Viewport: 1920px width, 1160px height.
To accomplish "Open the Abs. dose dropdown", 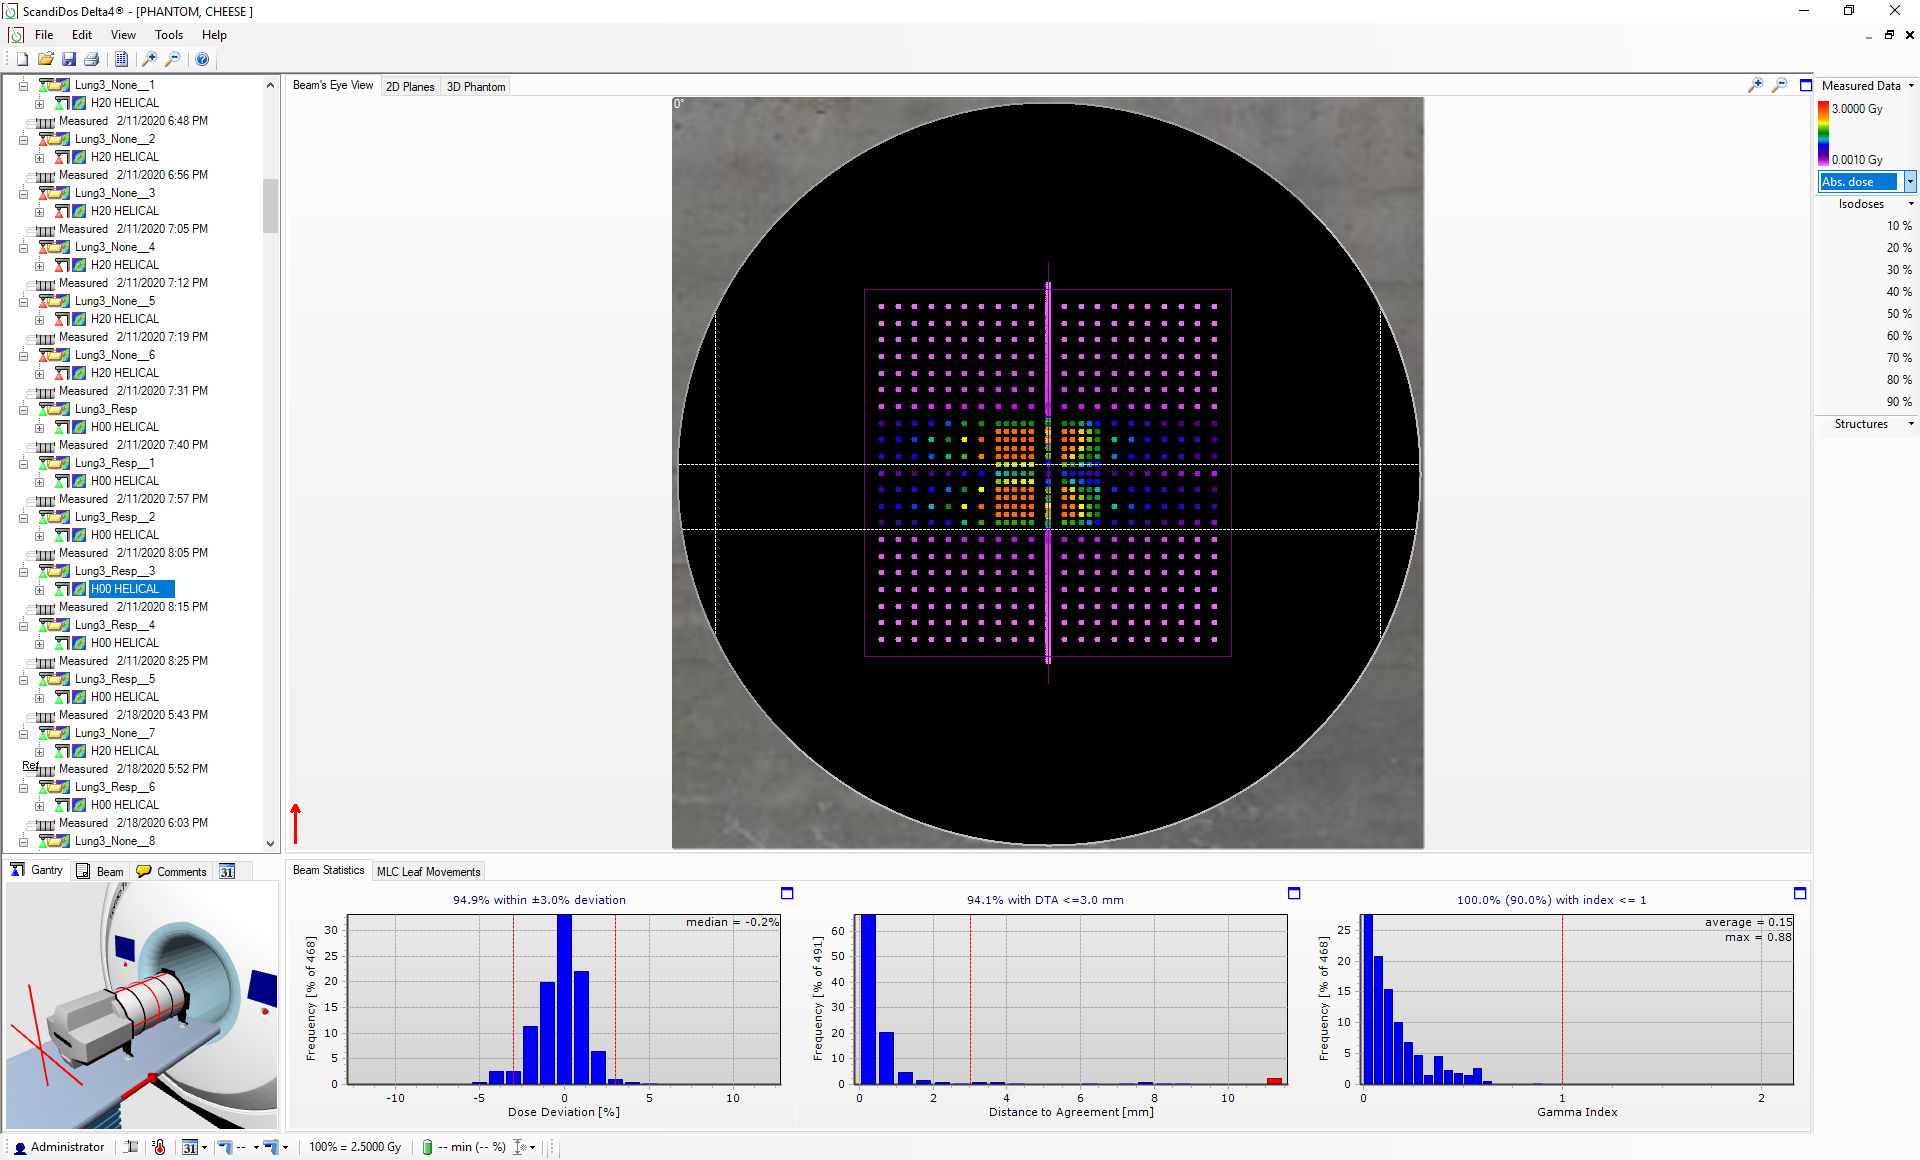I will click(1909, 181).
